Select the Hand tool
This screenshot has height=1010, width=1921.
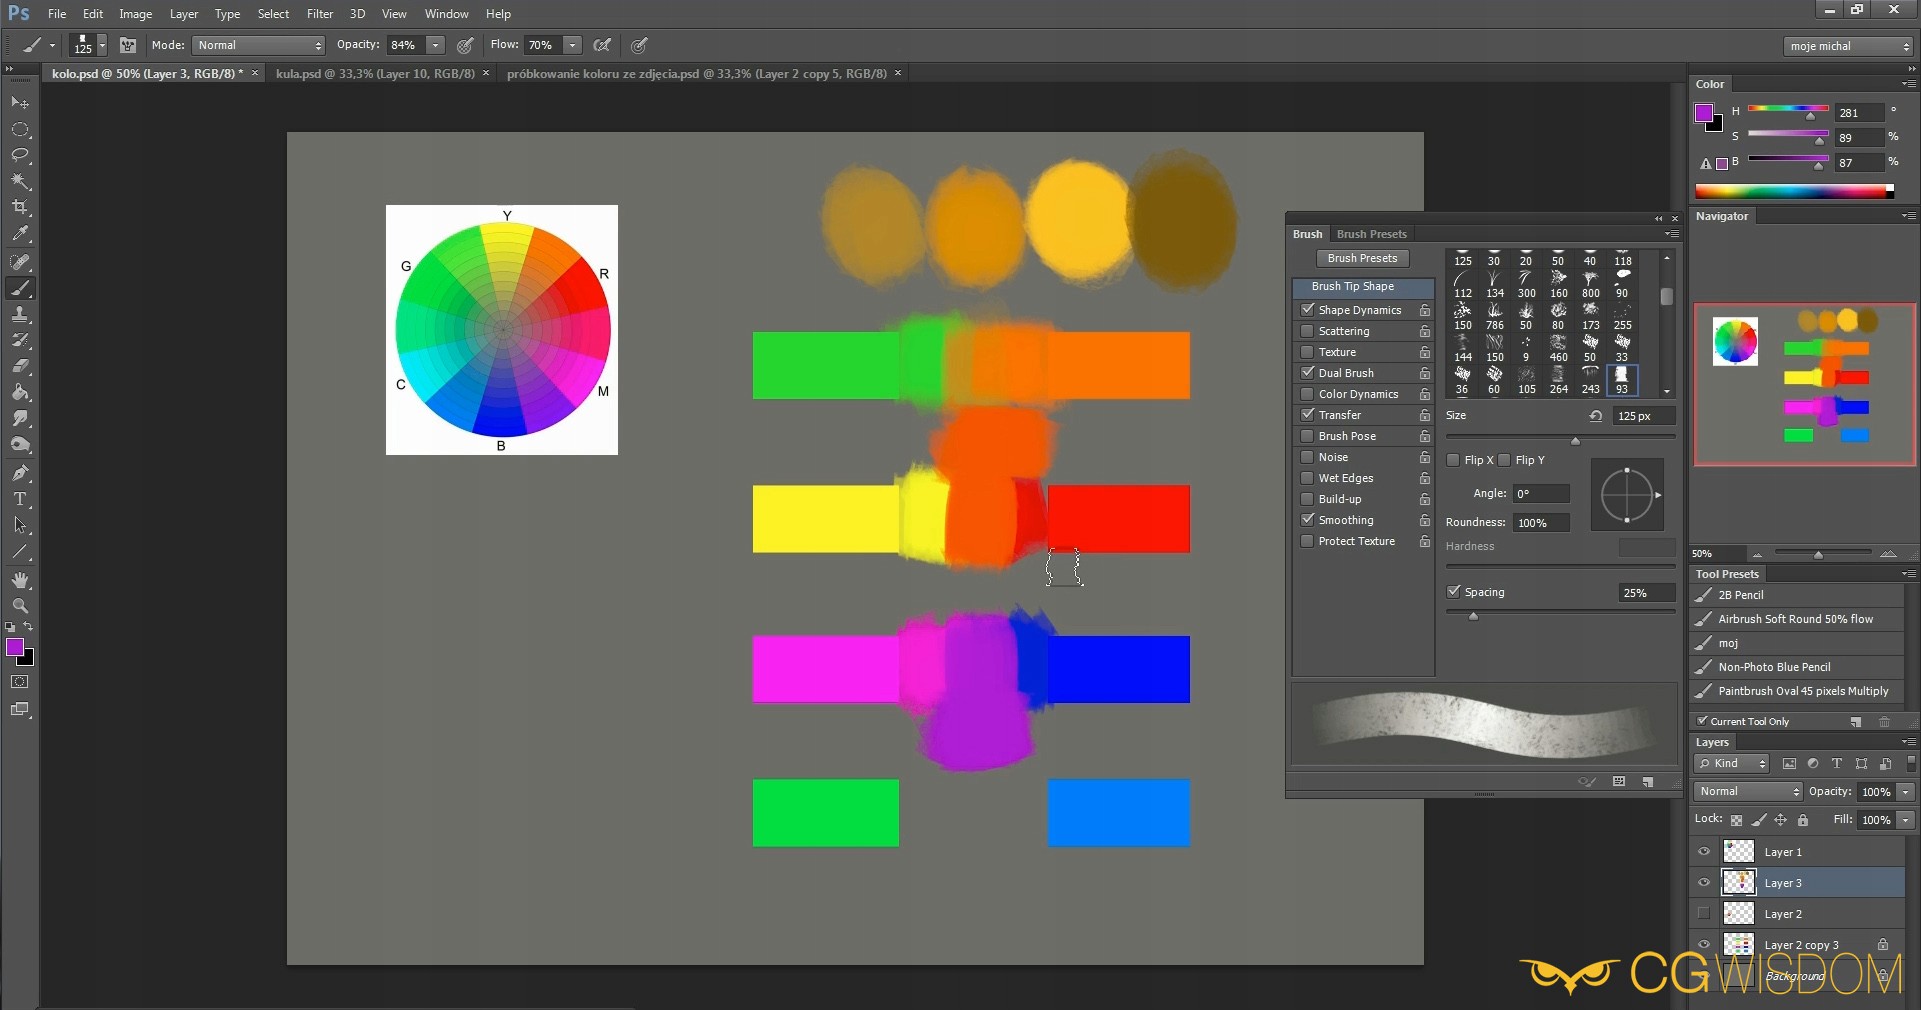[x=20, y=580]
